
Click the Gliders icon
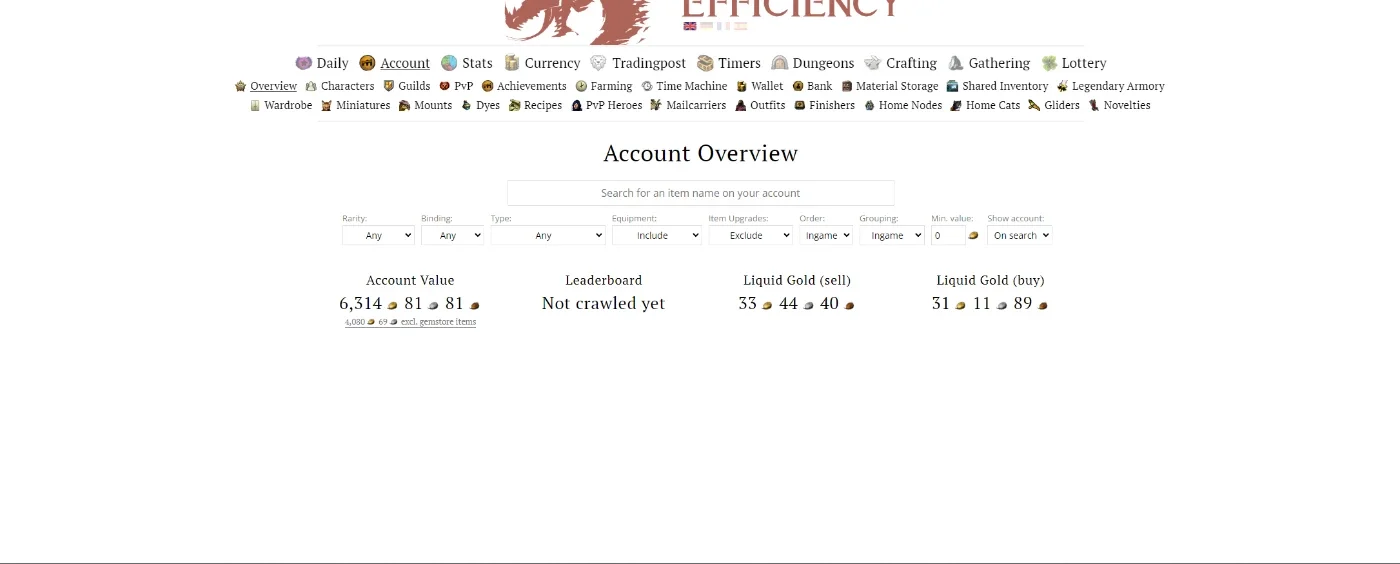coord(1034,105)
